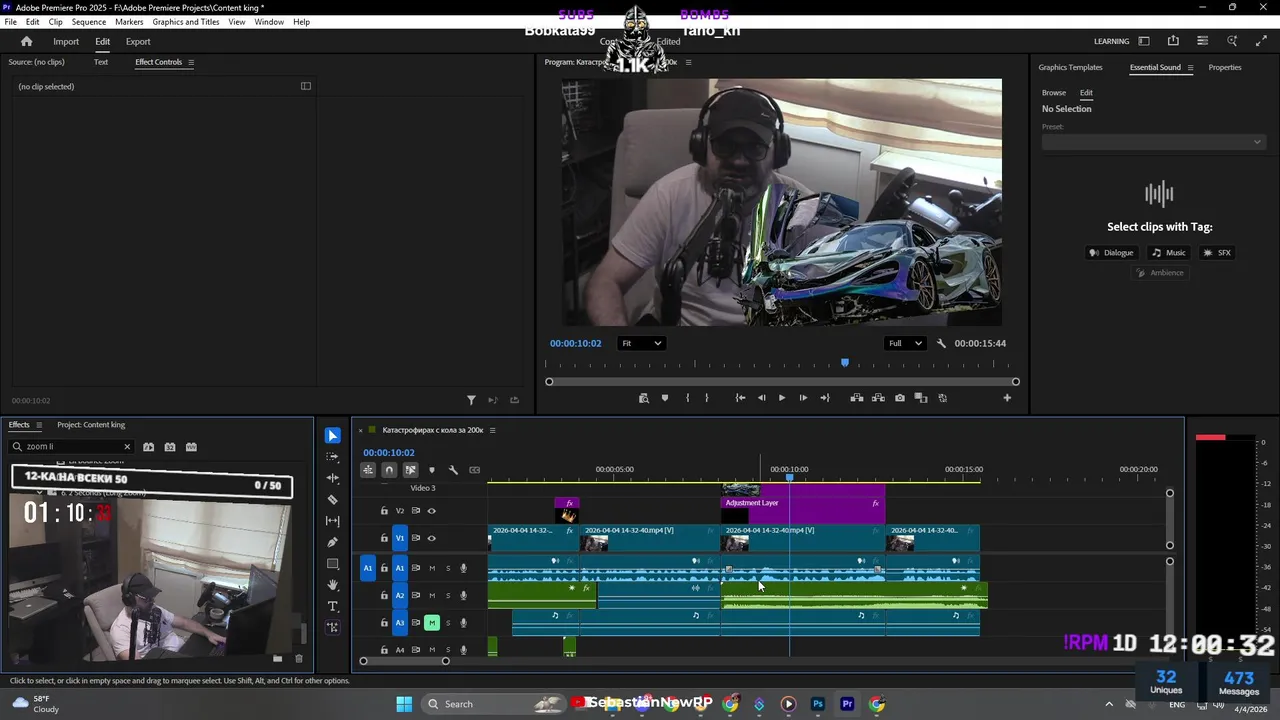Open the Full playback resolution dropdown
1280x720 pixels.
click(x=906, y=343)
